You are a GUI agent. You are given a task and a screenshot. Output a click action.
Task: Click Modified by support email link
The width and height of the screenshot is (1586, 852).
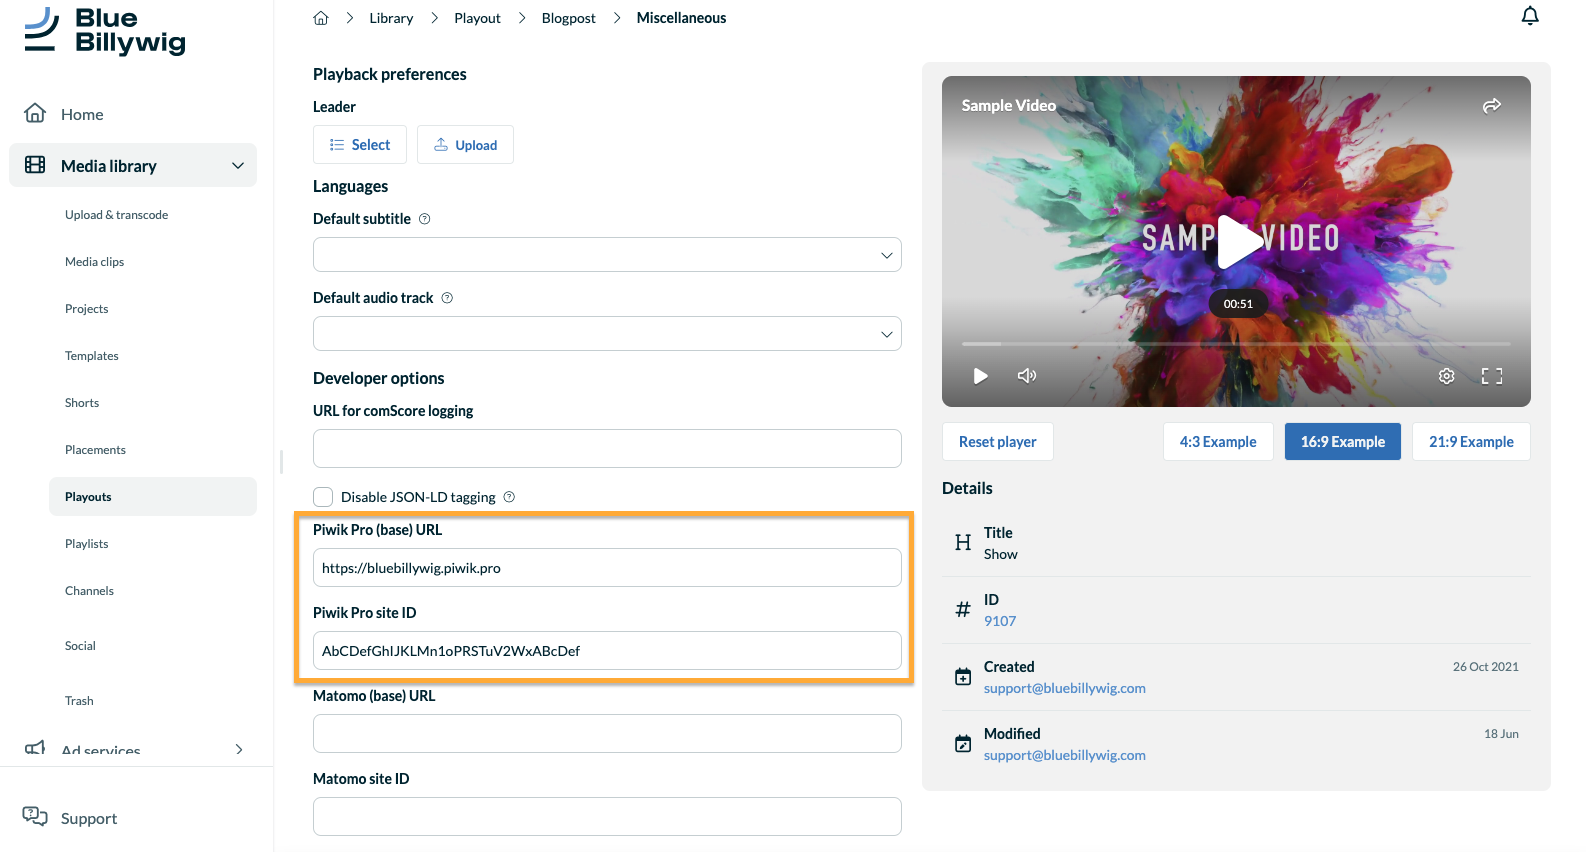pos(1065,755)
